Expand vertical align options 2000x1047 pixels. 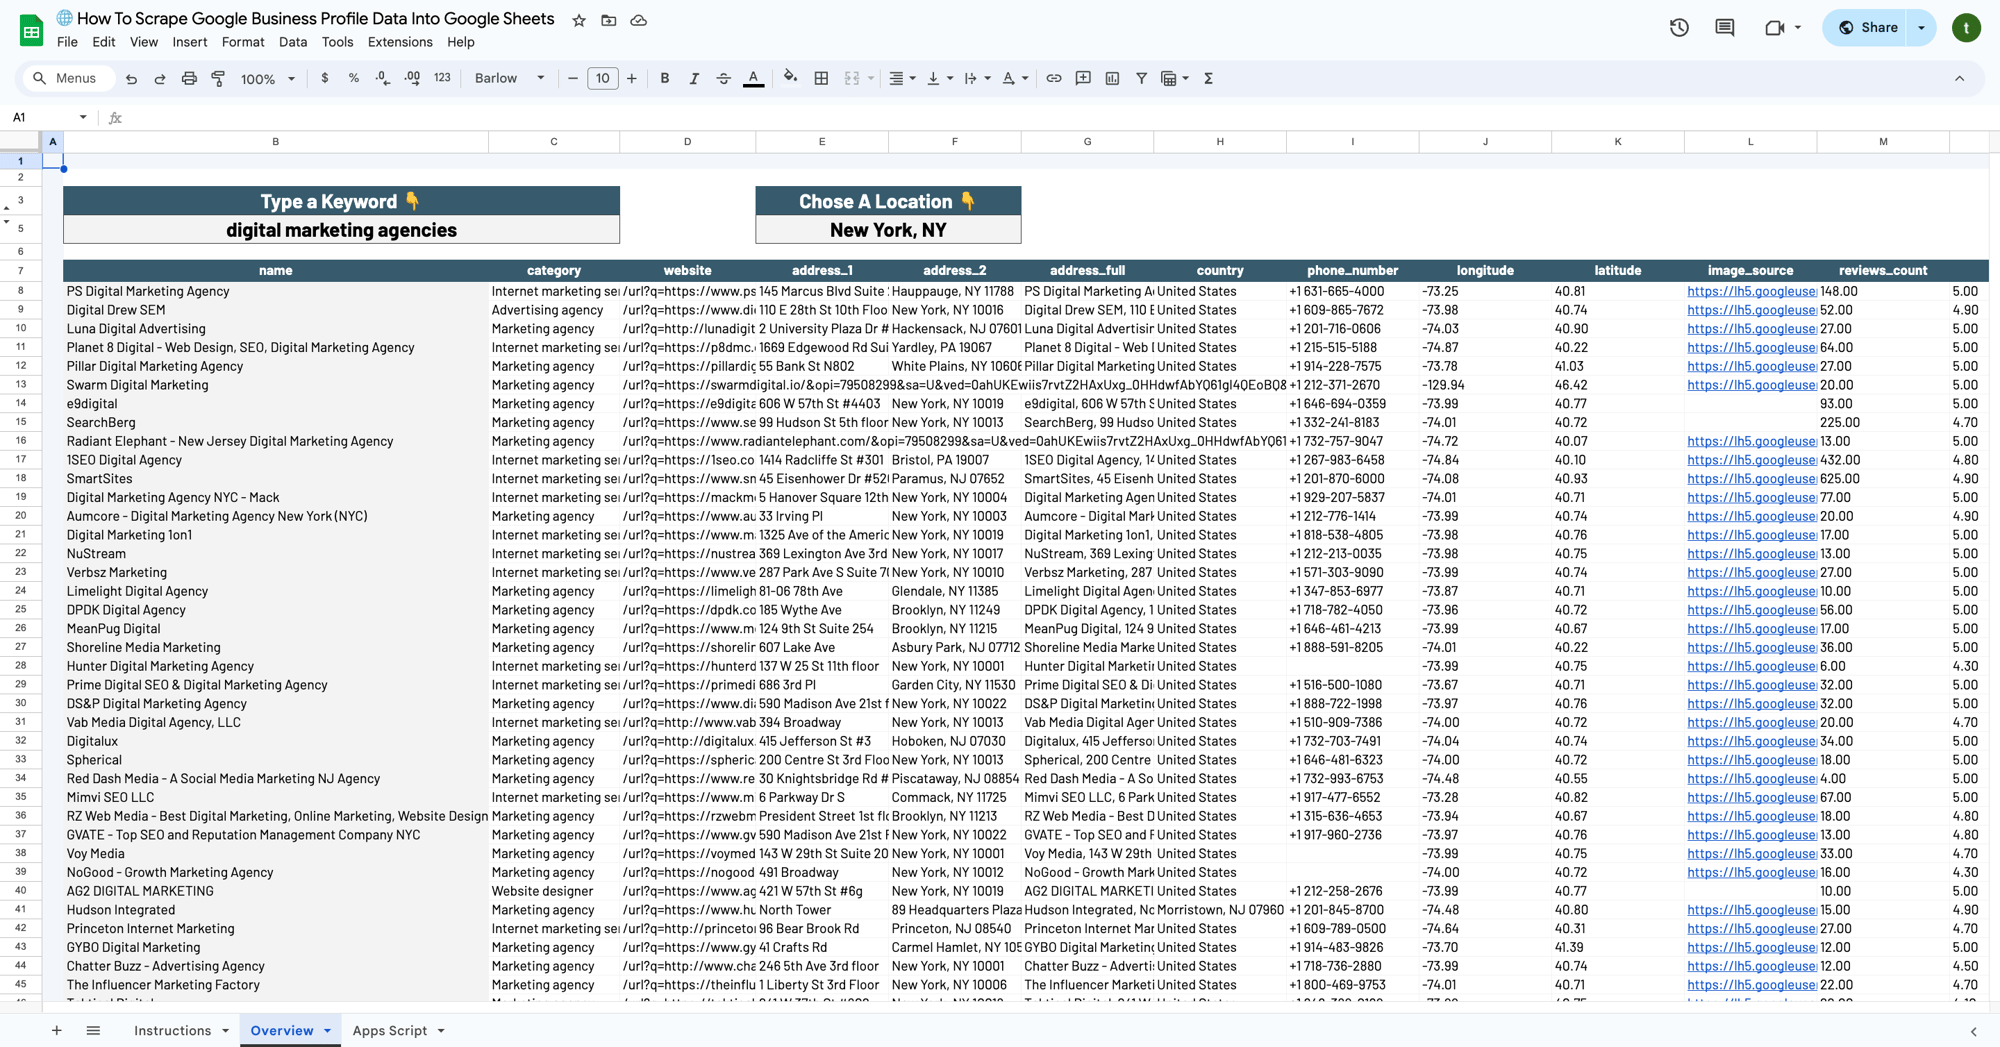950,78
